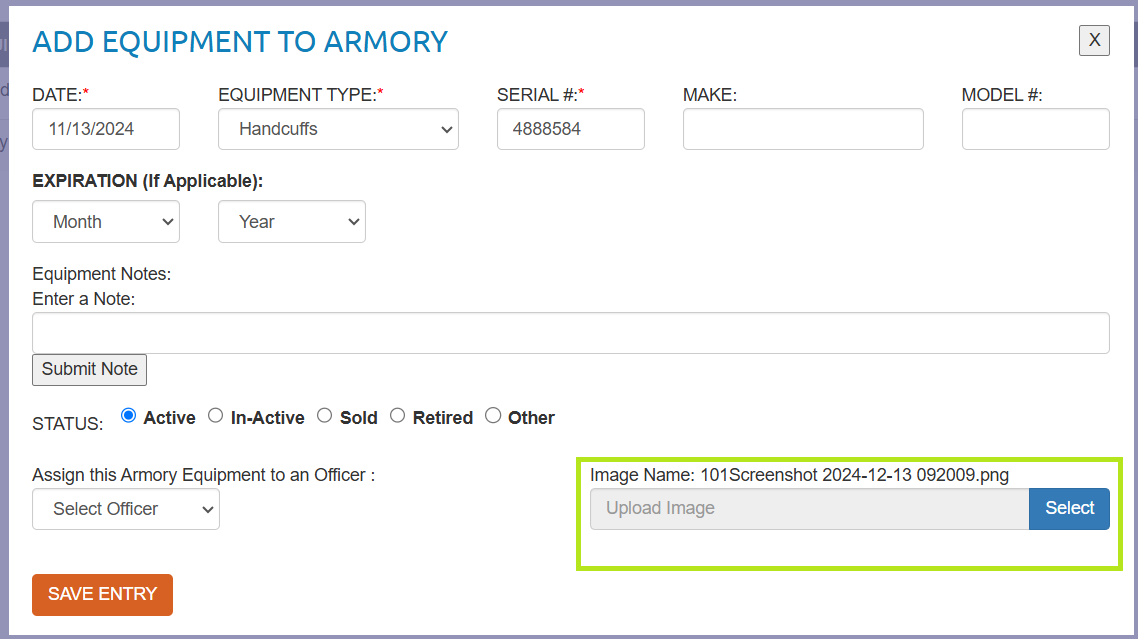This screenshot has width=1138, height=639.
Task: Select the Active status radio button
Action: 128,416
